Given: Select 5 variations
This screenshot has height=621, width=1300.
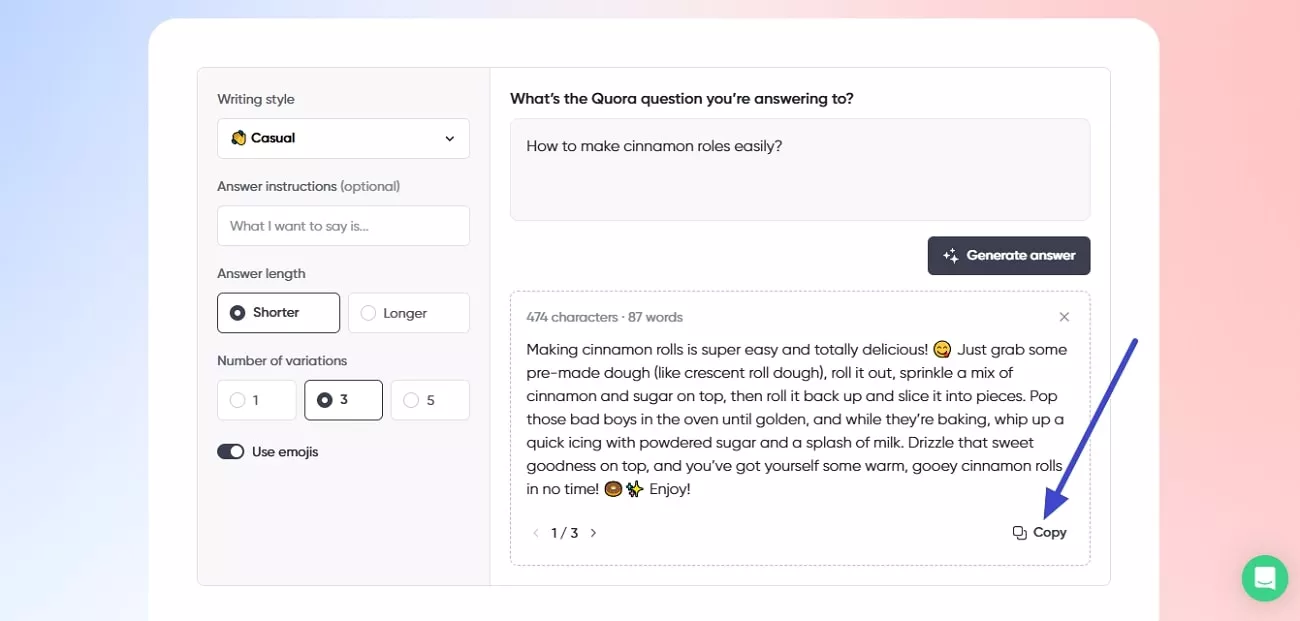Looking at the screenshot, I should [x=430, y=399].
